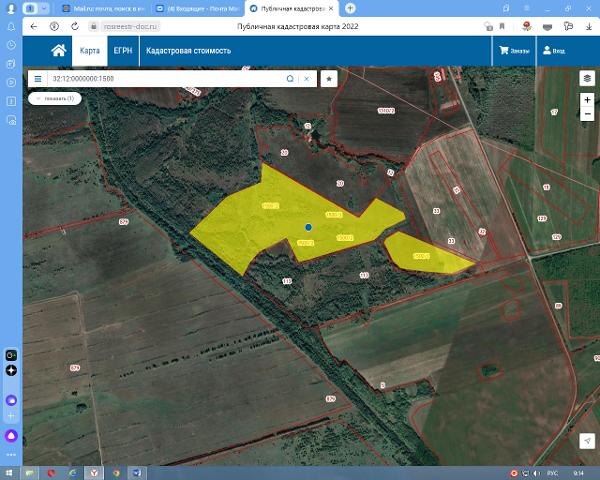Zoom out the map with minus button

point(587,114)
